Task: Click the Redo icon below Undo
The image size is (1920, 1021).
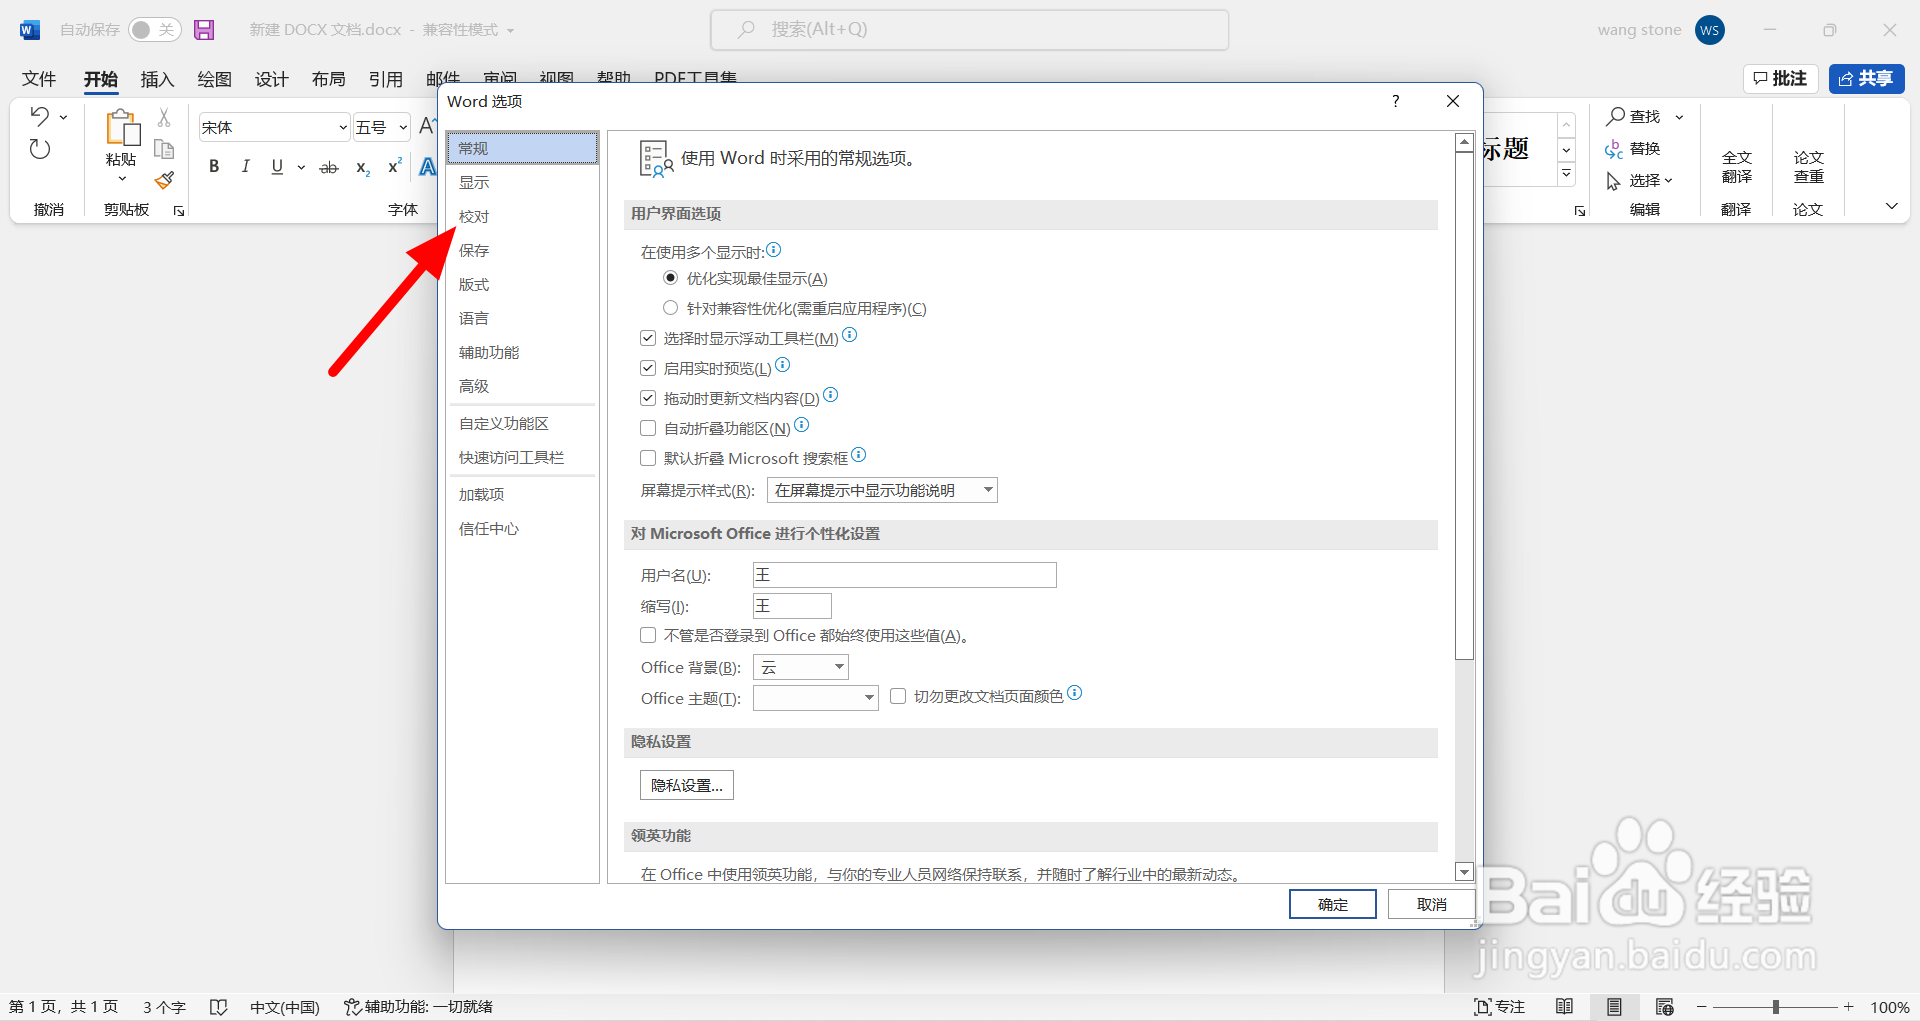Action: 39,149
